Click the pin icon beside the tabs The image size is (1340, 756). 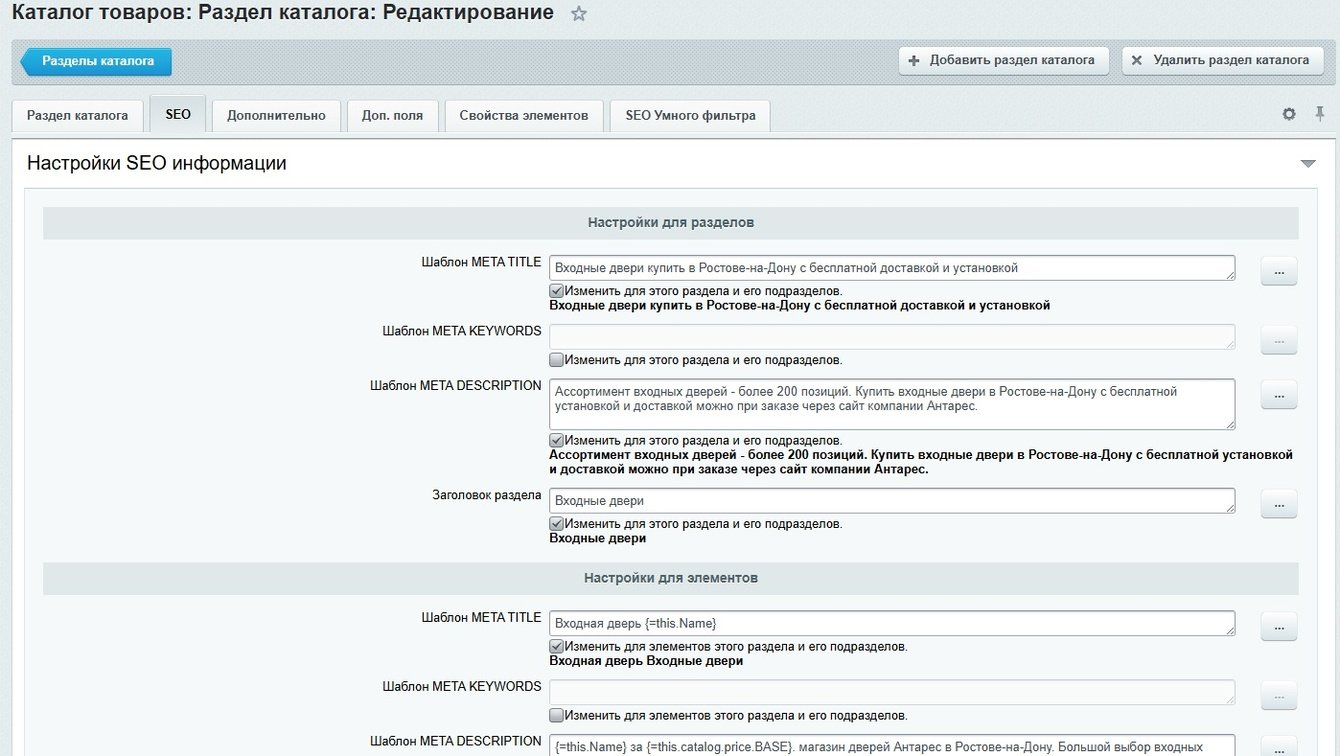(x=1319, y=114)
